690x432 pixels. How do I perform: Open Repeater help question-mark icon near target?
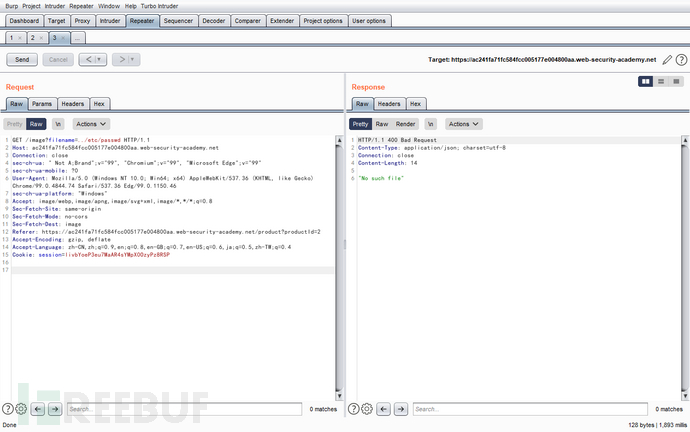(x=681, y=60)
